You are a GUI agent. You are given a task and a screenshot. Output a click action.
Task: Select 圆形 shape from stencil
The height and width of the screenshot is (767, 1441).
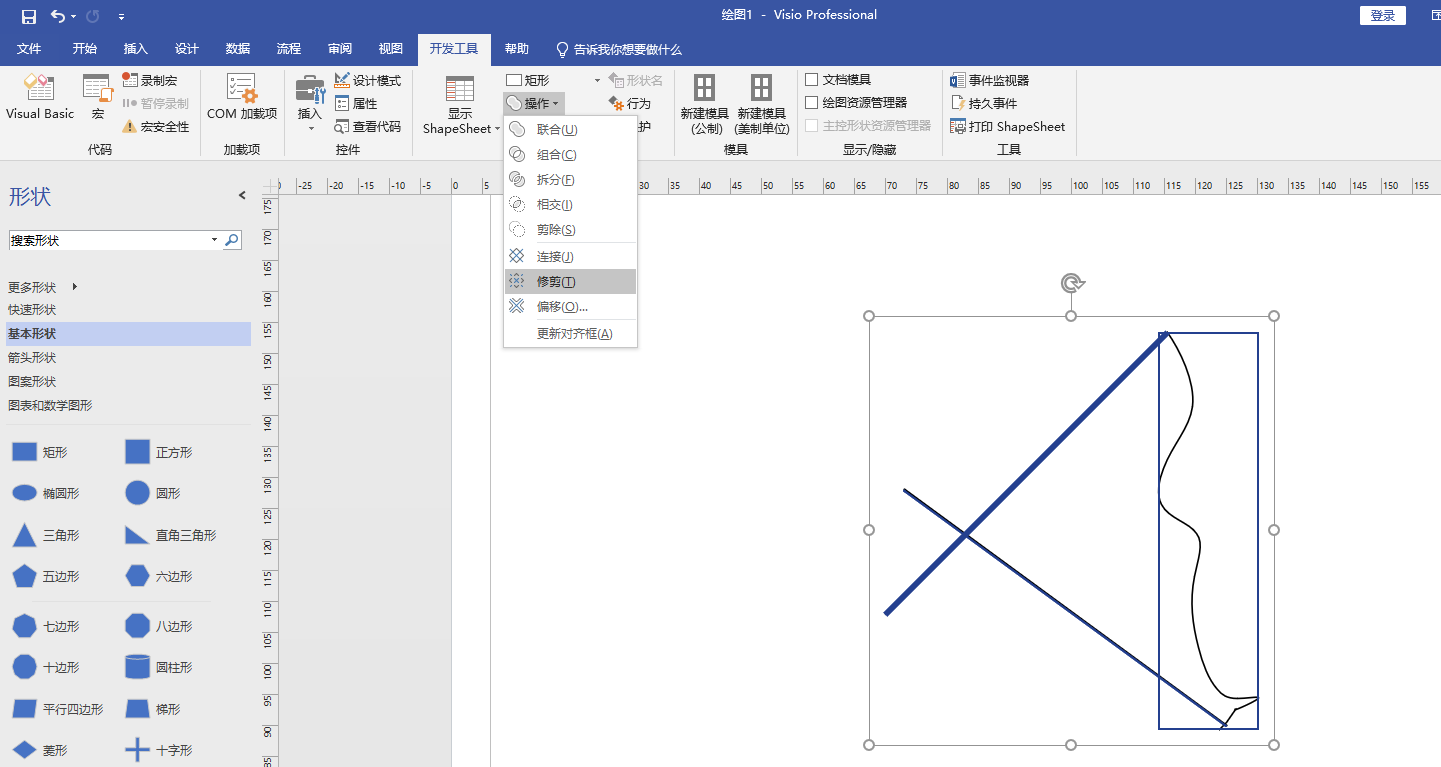(x=152, y=493)
